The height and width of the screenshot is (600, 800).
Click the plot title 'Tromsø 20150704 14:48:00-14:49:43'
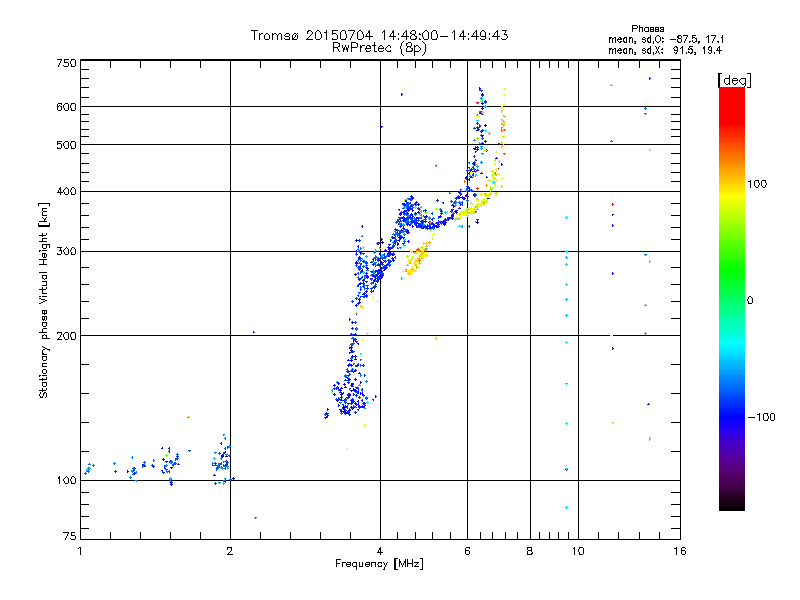point(379,35)
